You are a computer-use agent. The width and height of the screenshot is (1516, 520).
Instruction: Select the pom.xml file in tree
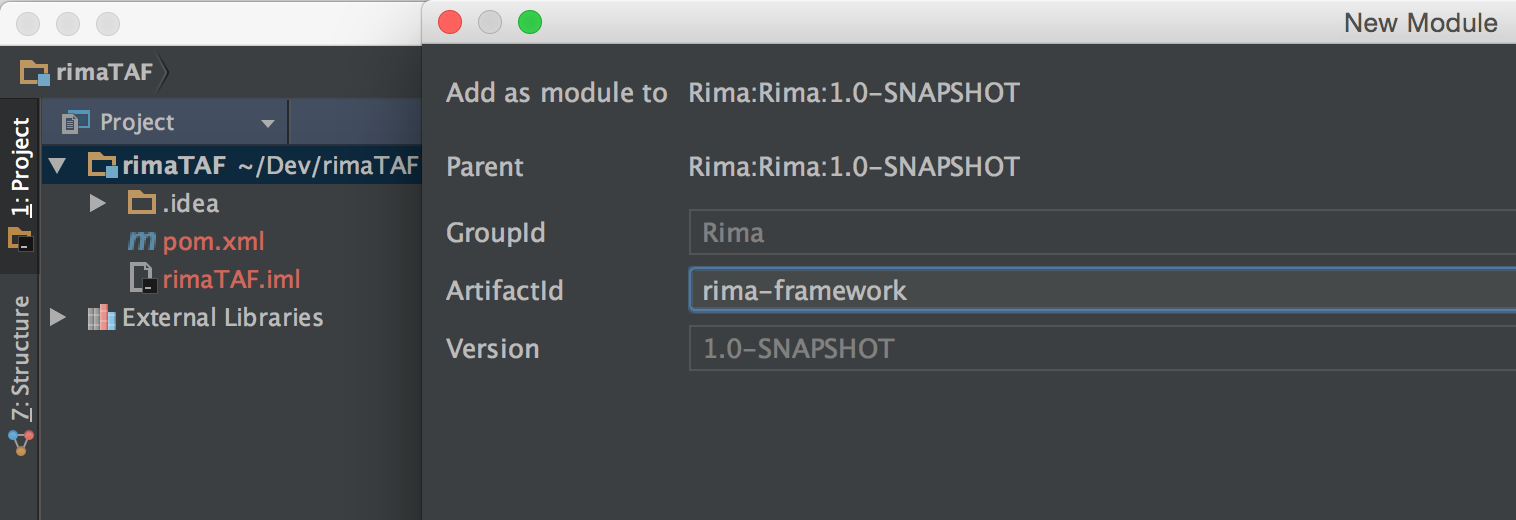(x=213, y=241)
